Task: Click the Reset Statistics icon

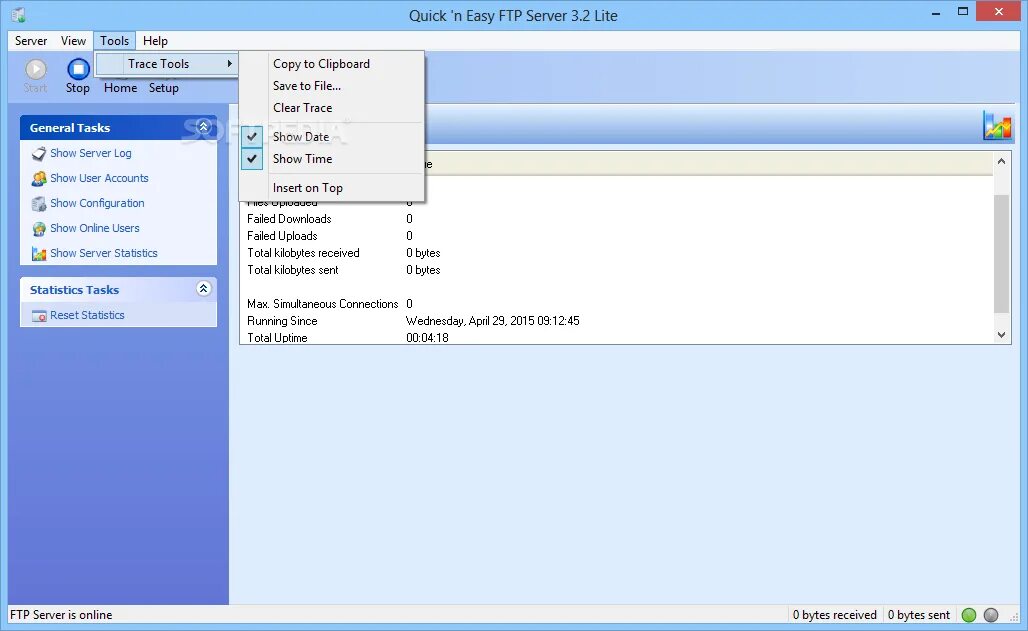Action: [x=39, y=316]
